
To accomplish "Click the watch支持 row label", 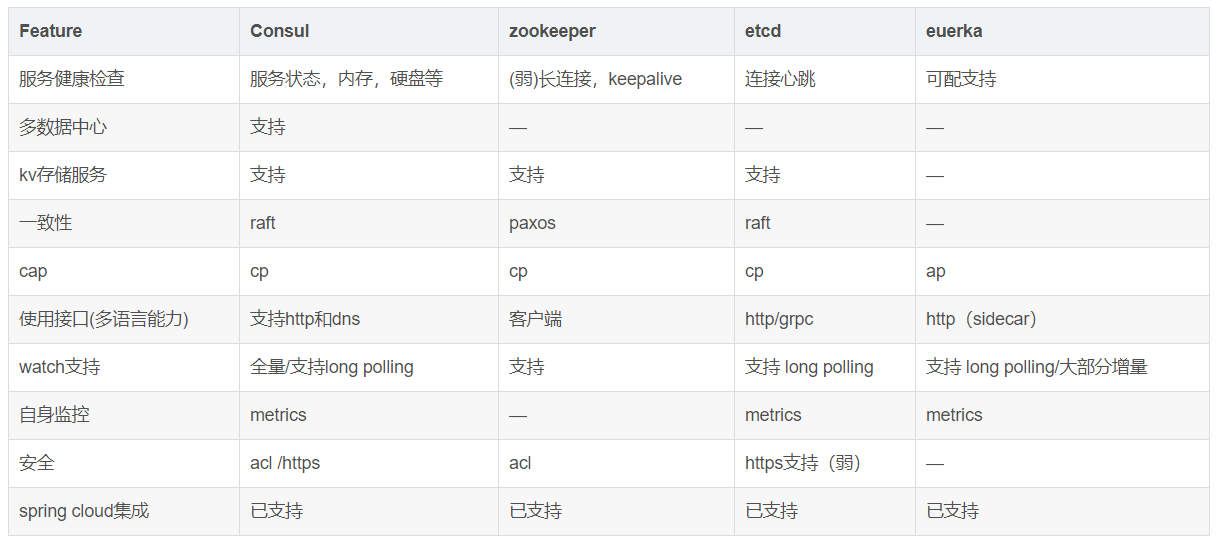I will click(59, 367).
